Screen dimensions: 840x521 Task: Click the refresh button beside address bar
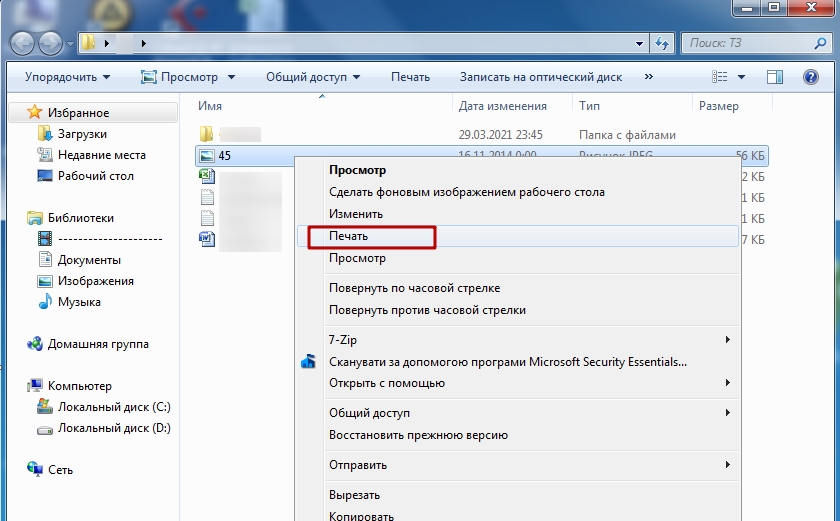(661, 44)
